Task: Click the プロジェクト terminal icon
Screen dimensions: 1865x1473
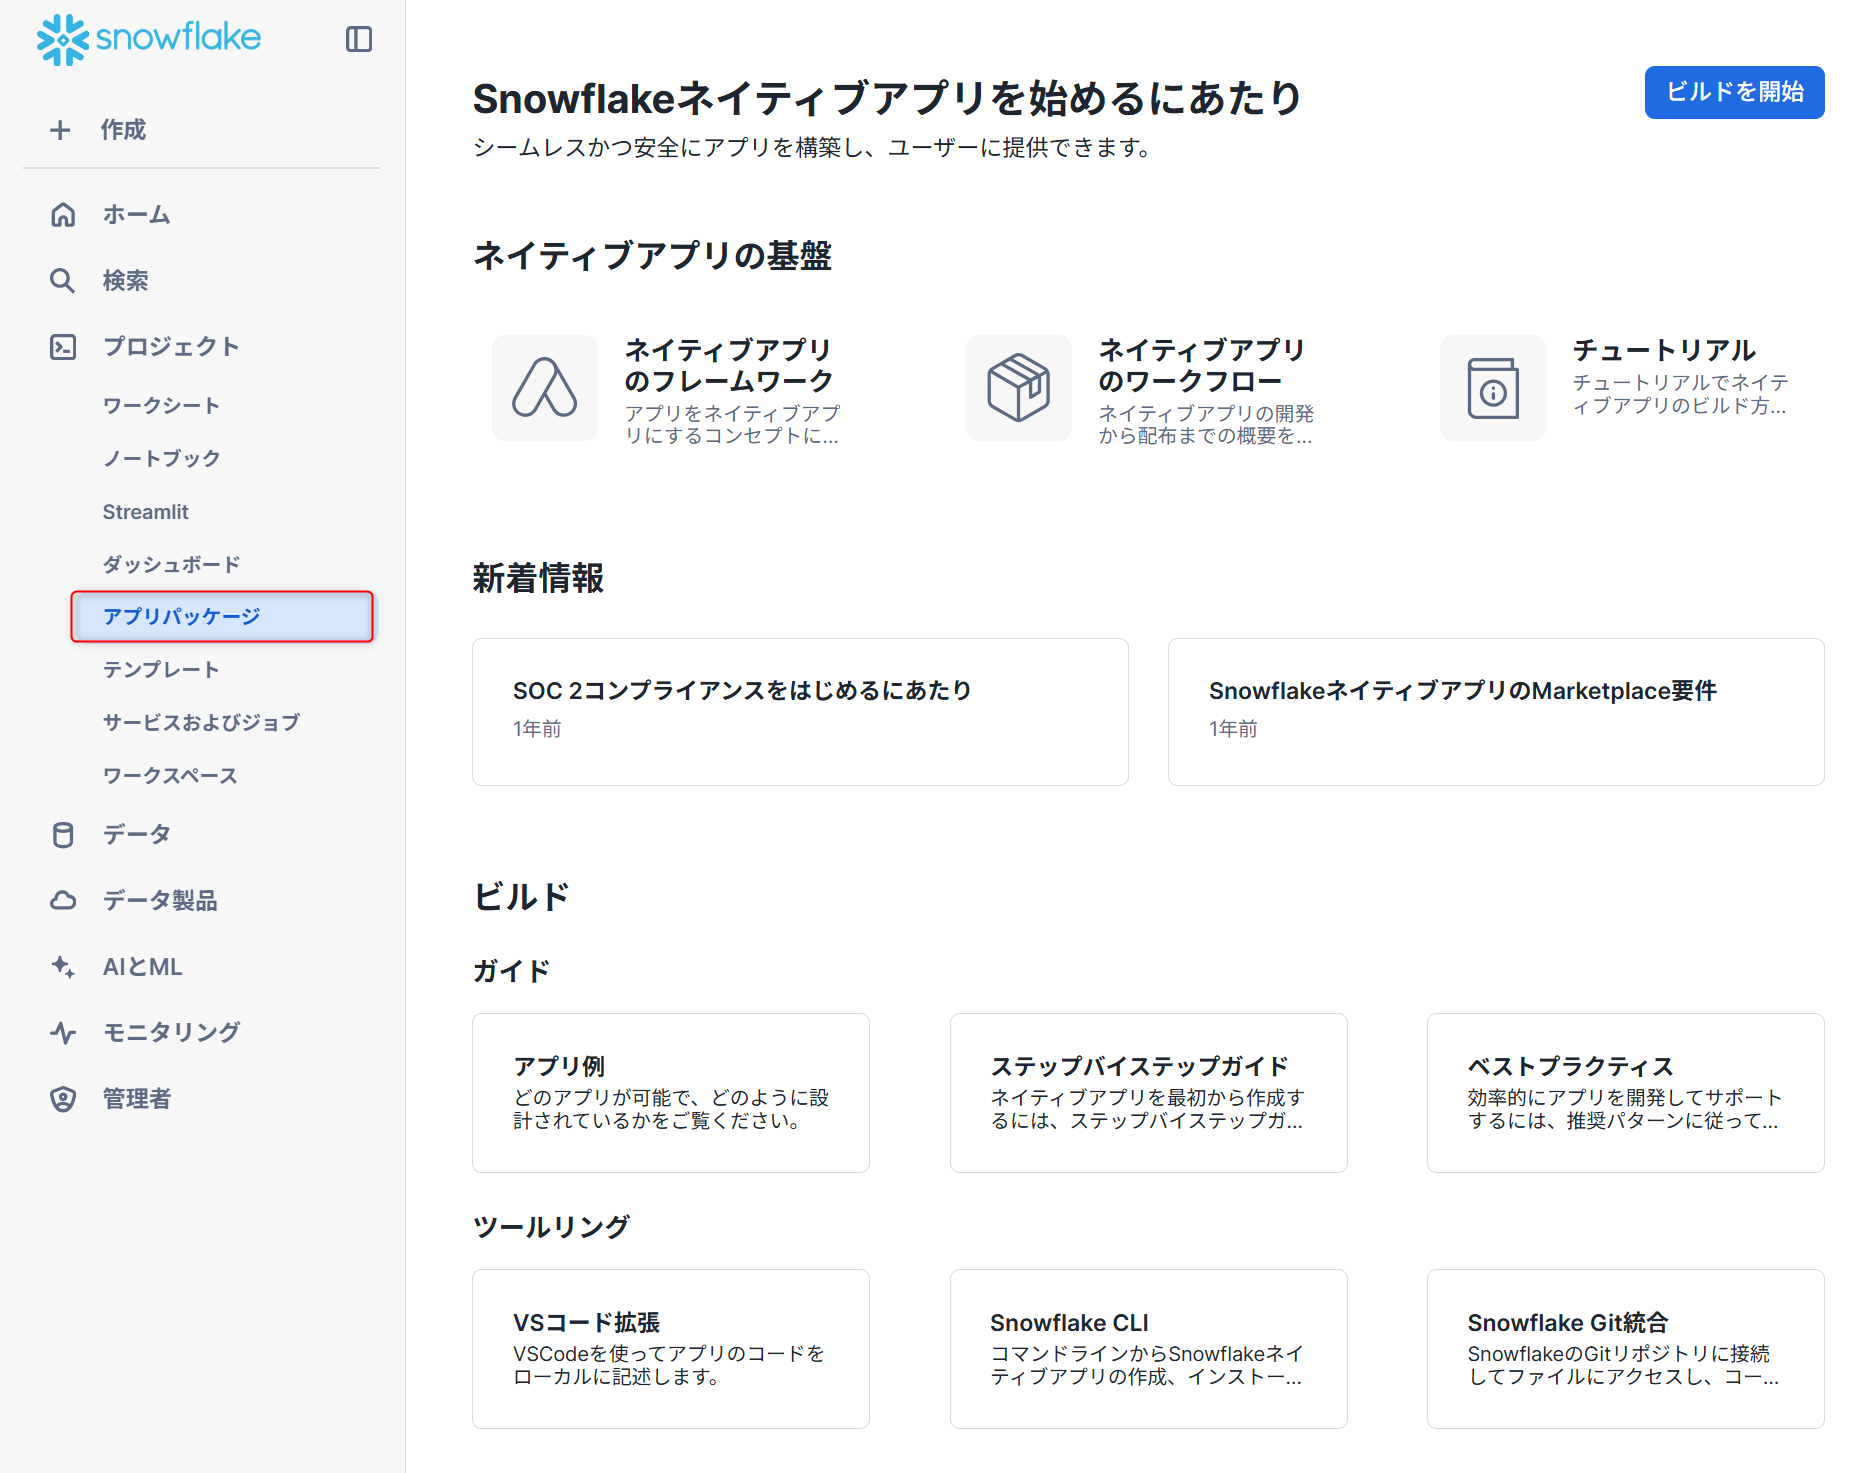Action: coord(63,347)
